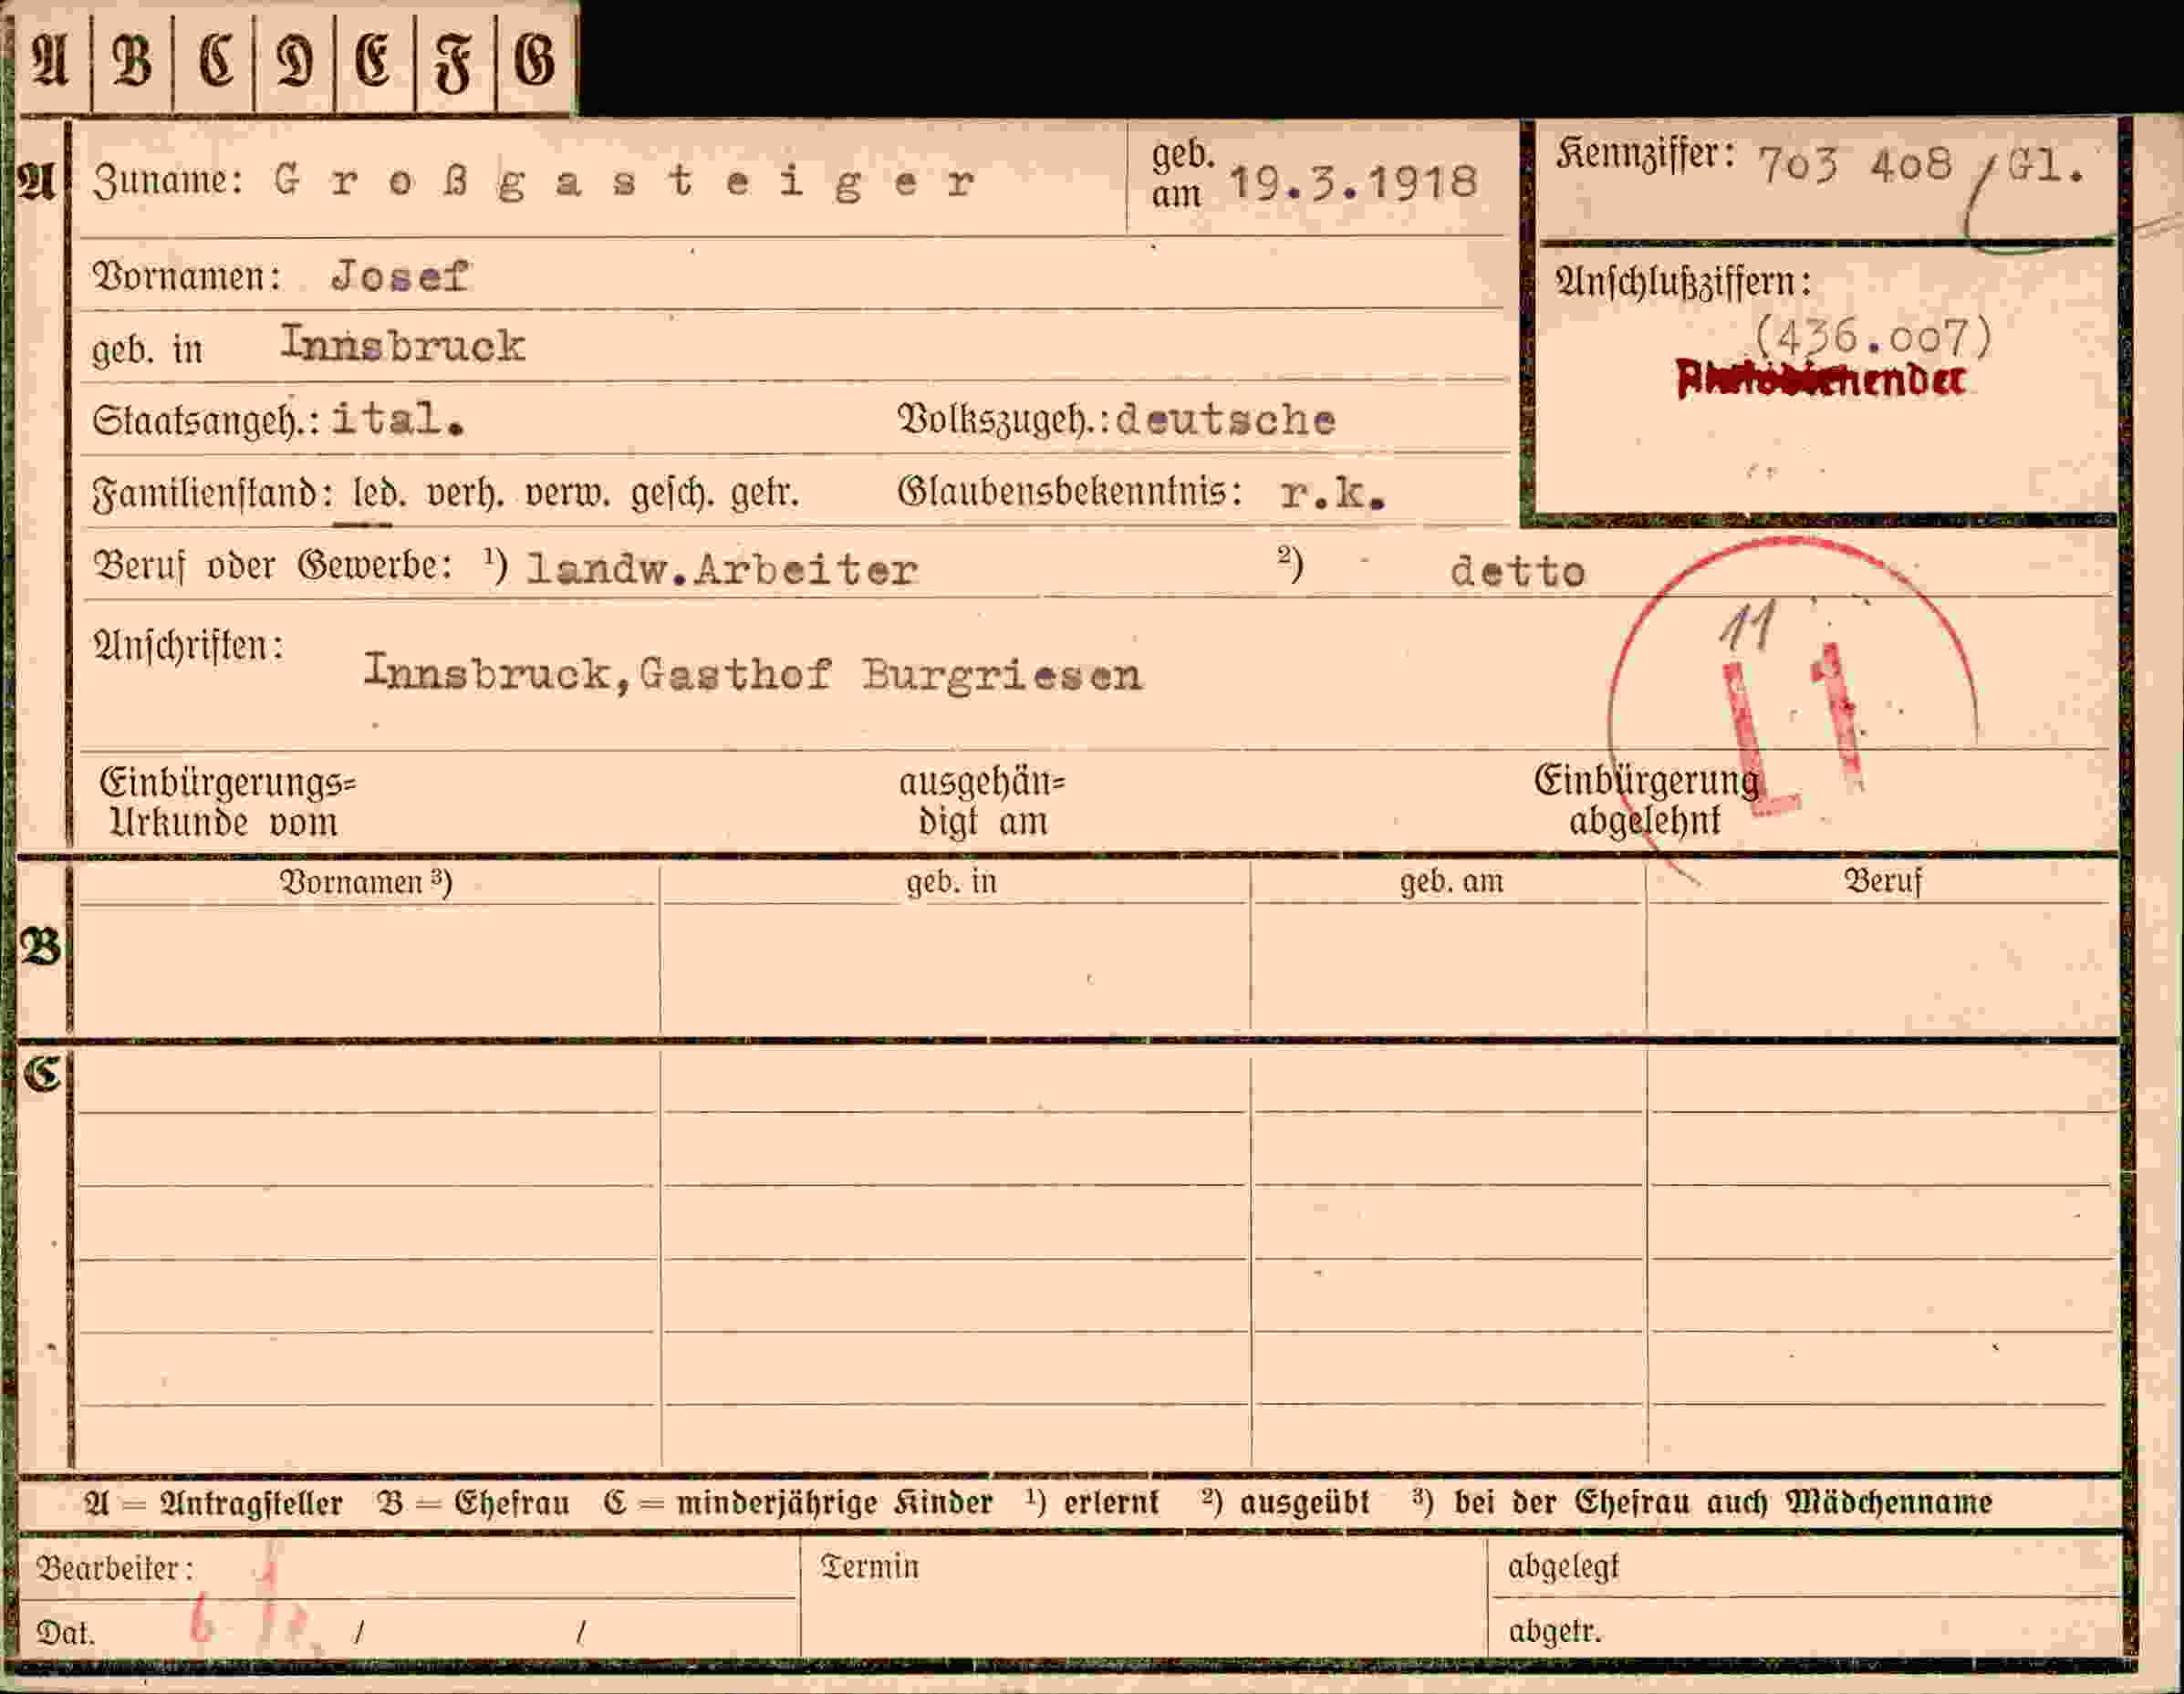Click the 'Anschlußziffern:' label
Viewport: 2184px width, 1694px height.
click(x=1683, y=281)
